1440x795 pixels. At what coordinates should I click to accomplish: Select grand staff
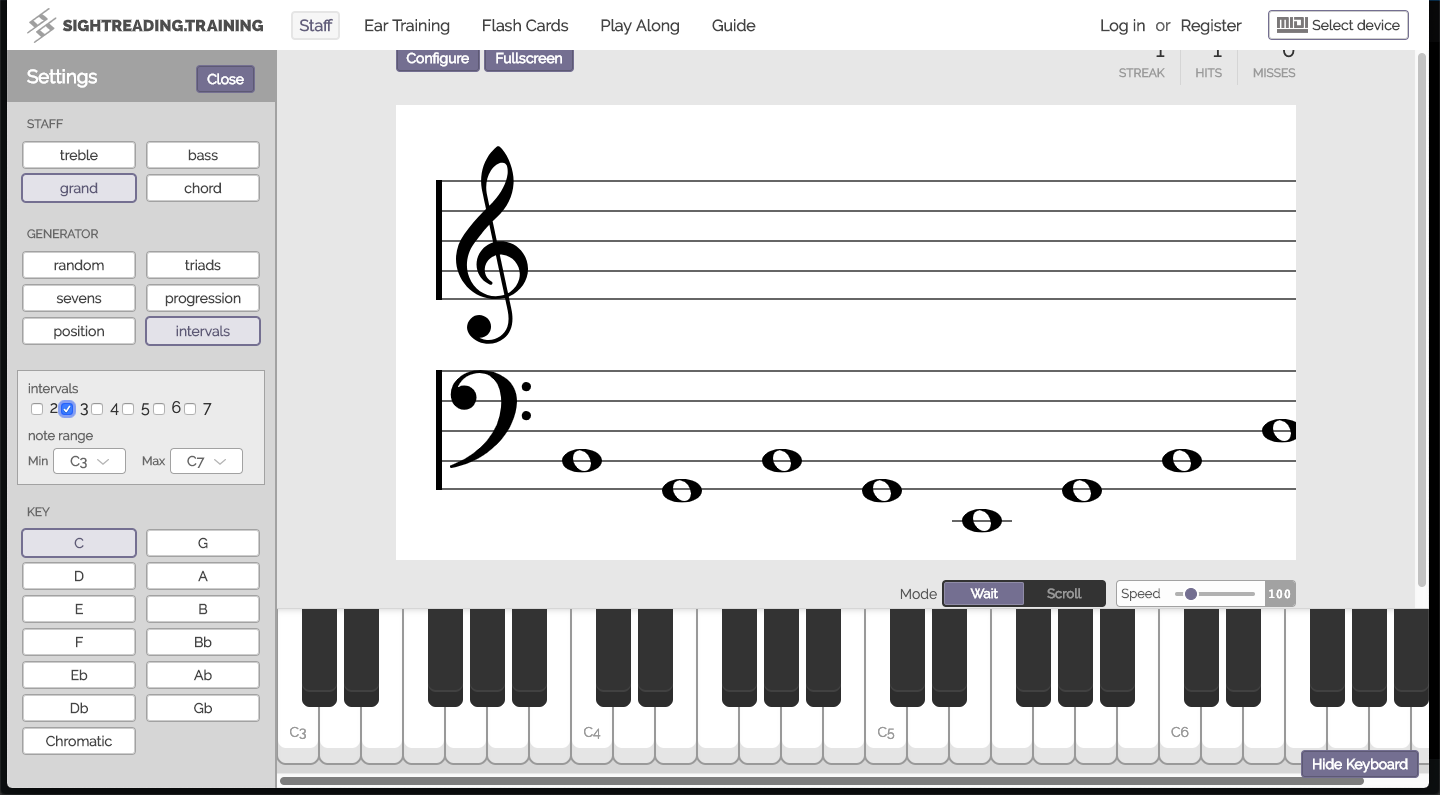[79, 188]
